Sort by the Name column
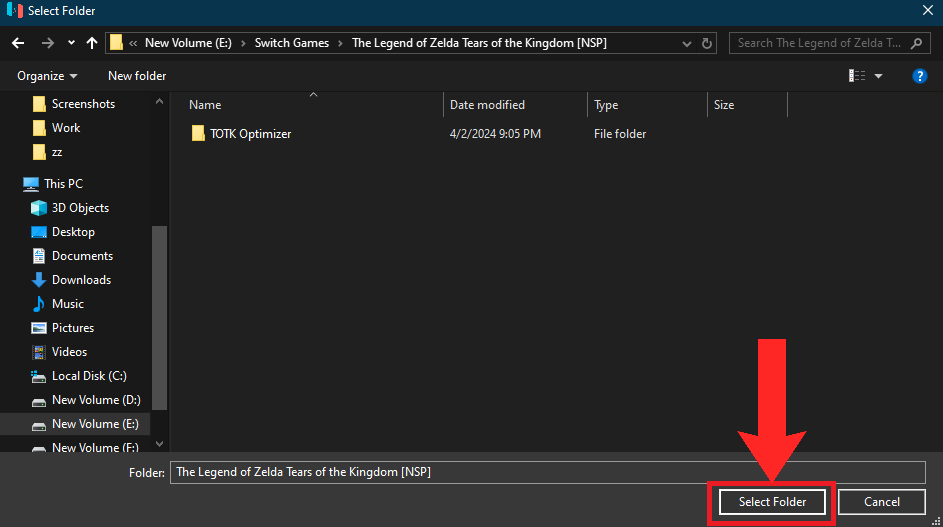 (205, 105)
